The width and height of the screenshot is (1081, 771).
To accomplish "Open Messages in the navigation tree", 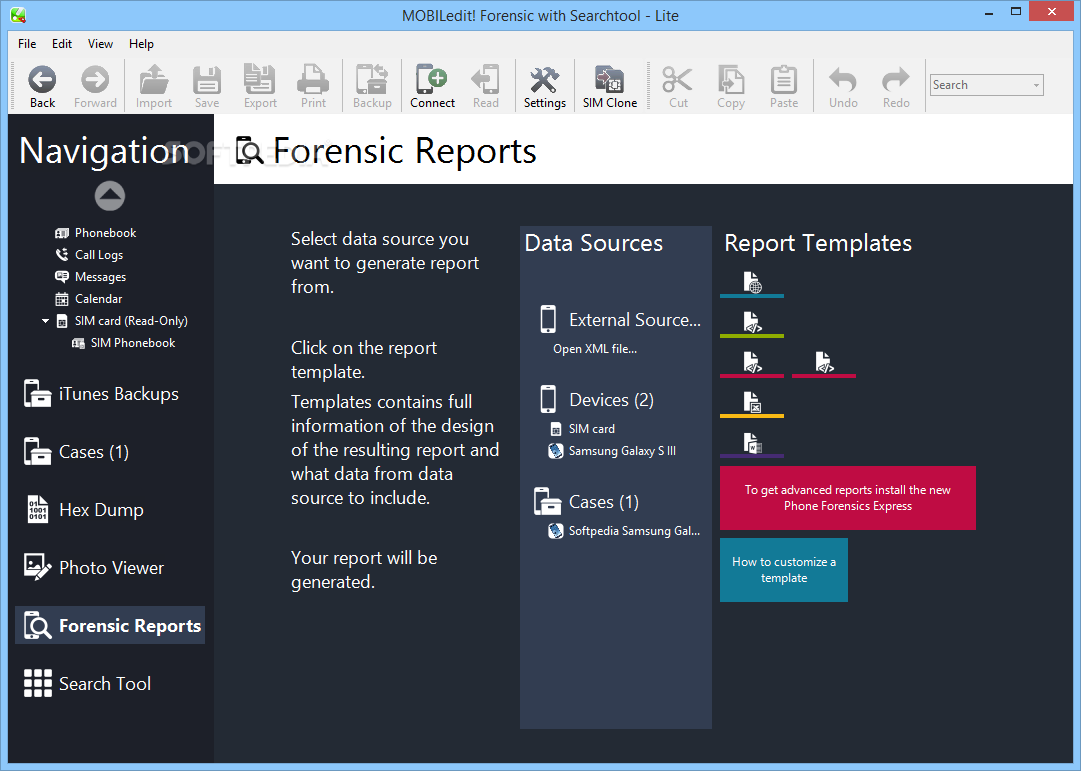I will click(91, 277).
